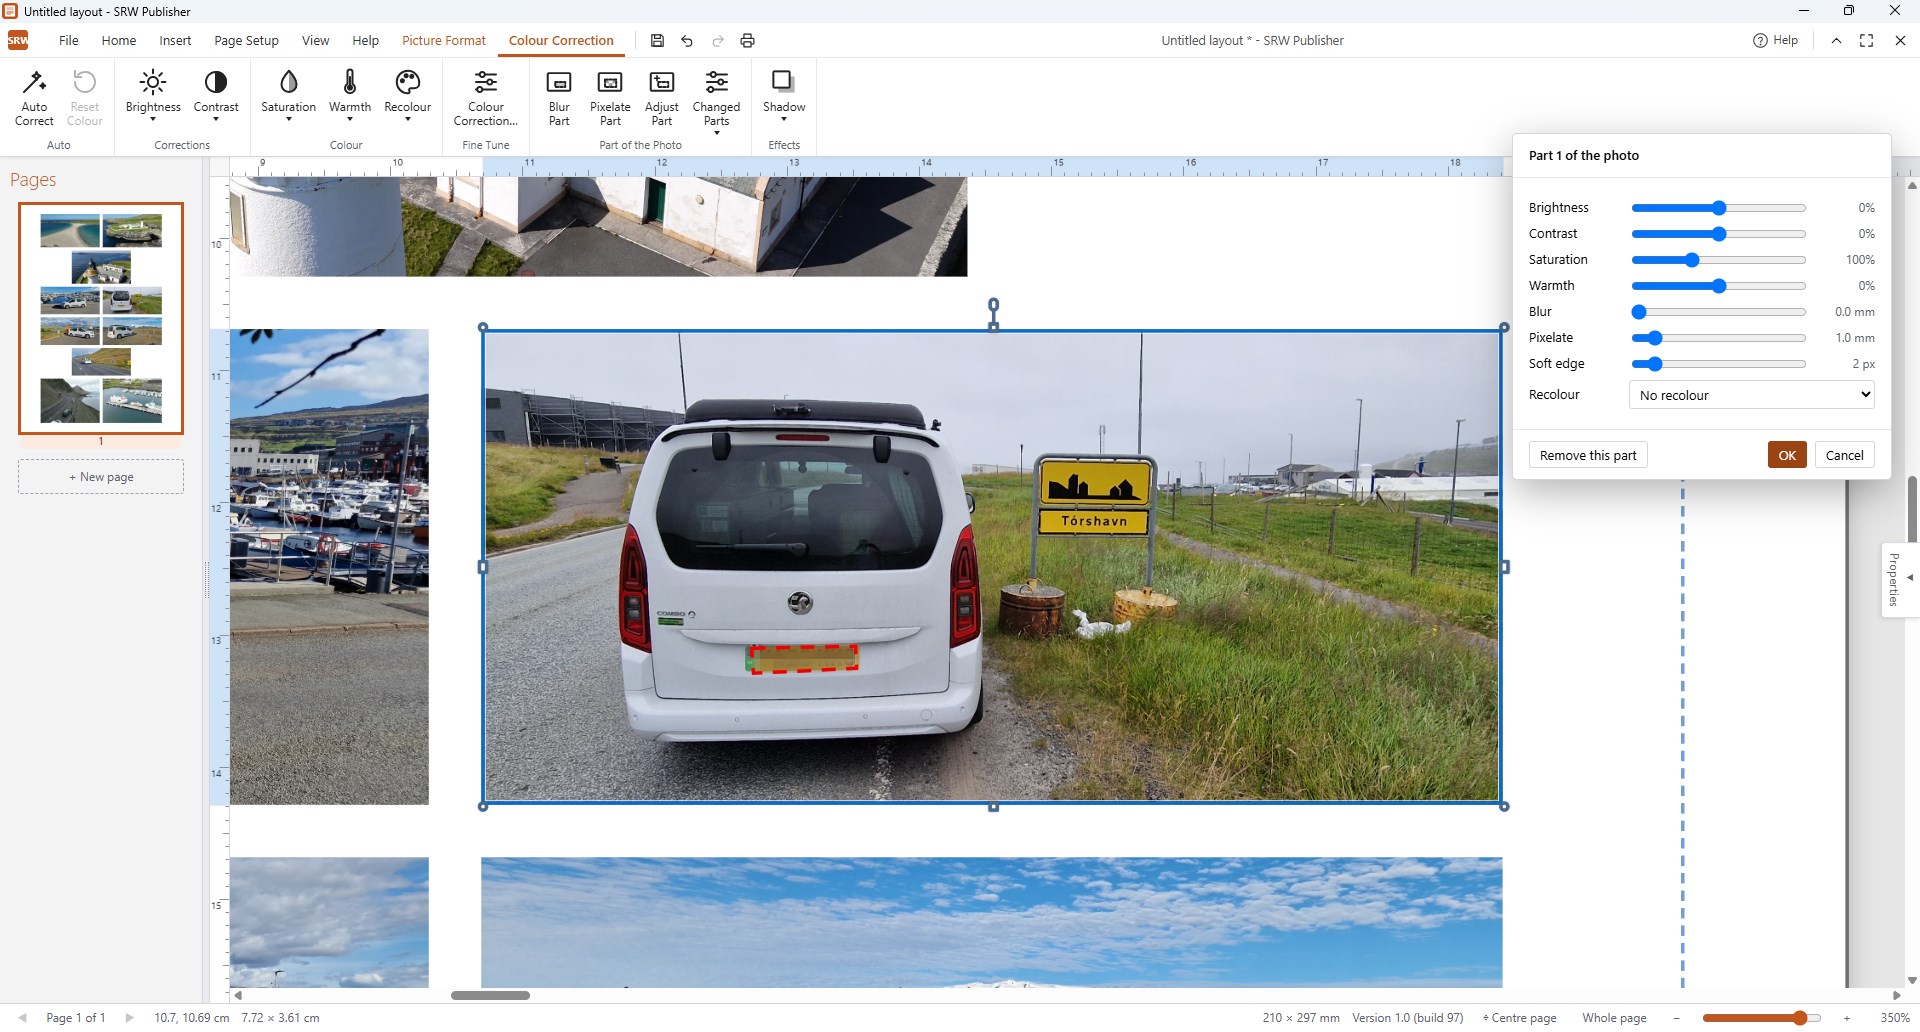1920x1032 pixels.
Task: Open the File menu
Action: point(69,41)
